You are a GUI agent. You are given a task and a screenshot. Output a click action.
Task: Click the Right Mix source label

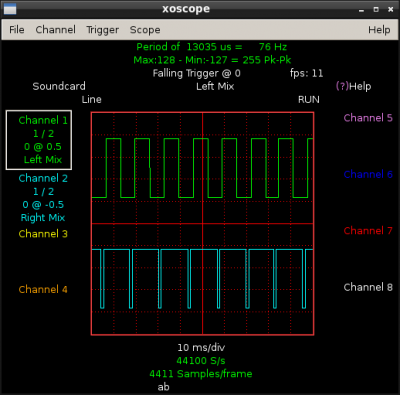[x=43, y=218]
